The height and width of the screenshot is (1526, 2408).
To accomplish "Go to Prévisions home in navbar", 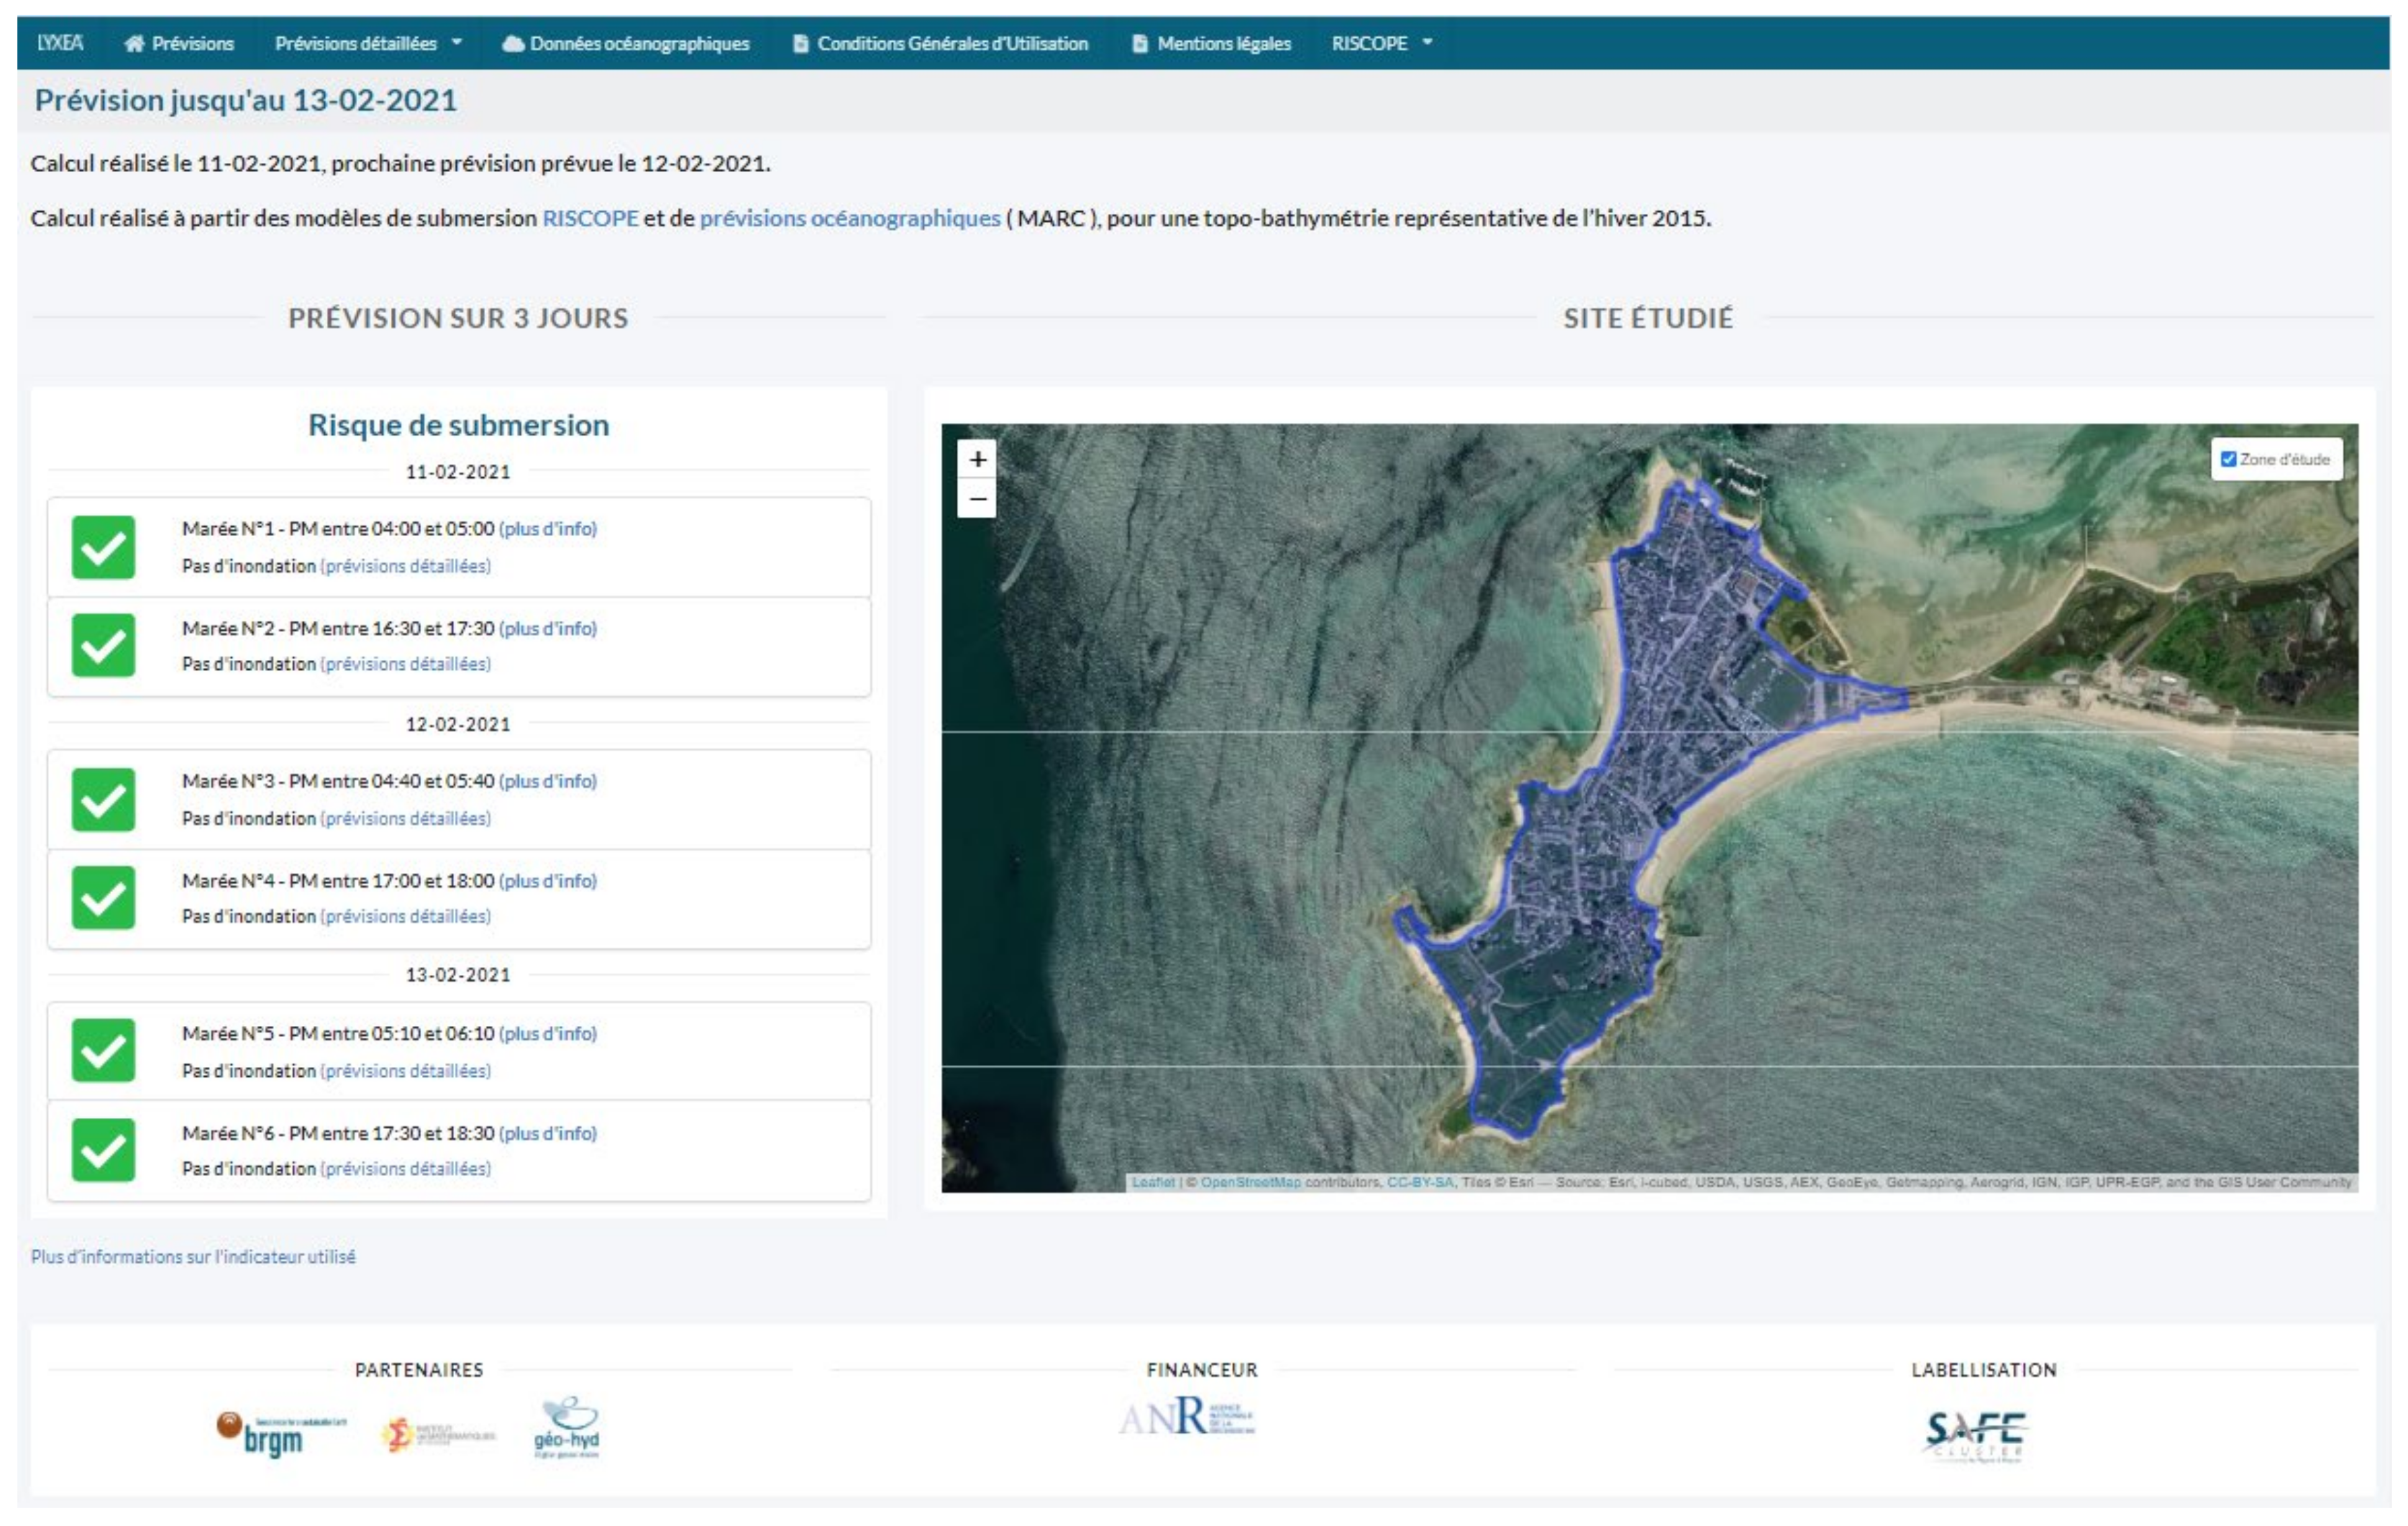I will click(x=179, y=43).
